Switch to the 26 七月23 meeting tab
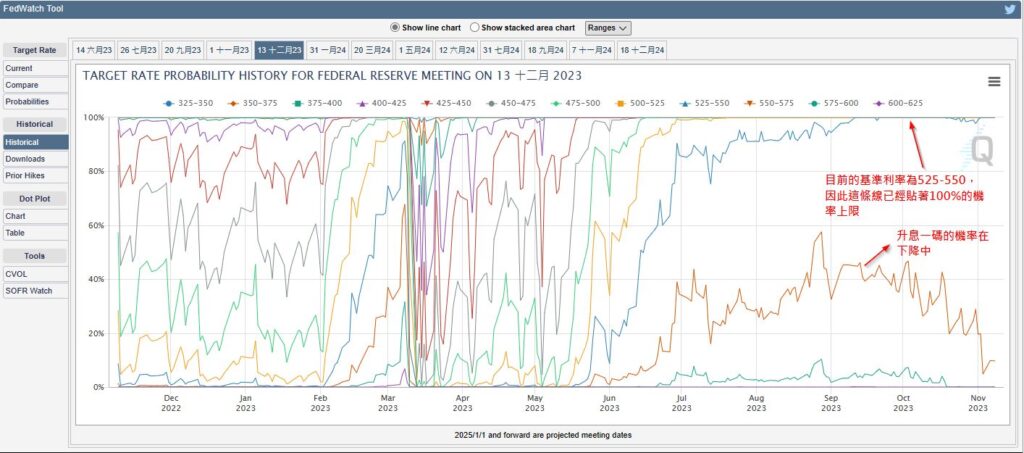1024x453 pixels. point(138,50)
